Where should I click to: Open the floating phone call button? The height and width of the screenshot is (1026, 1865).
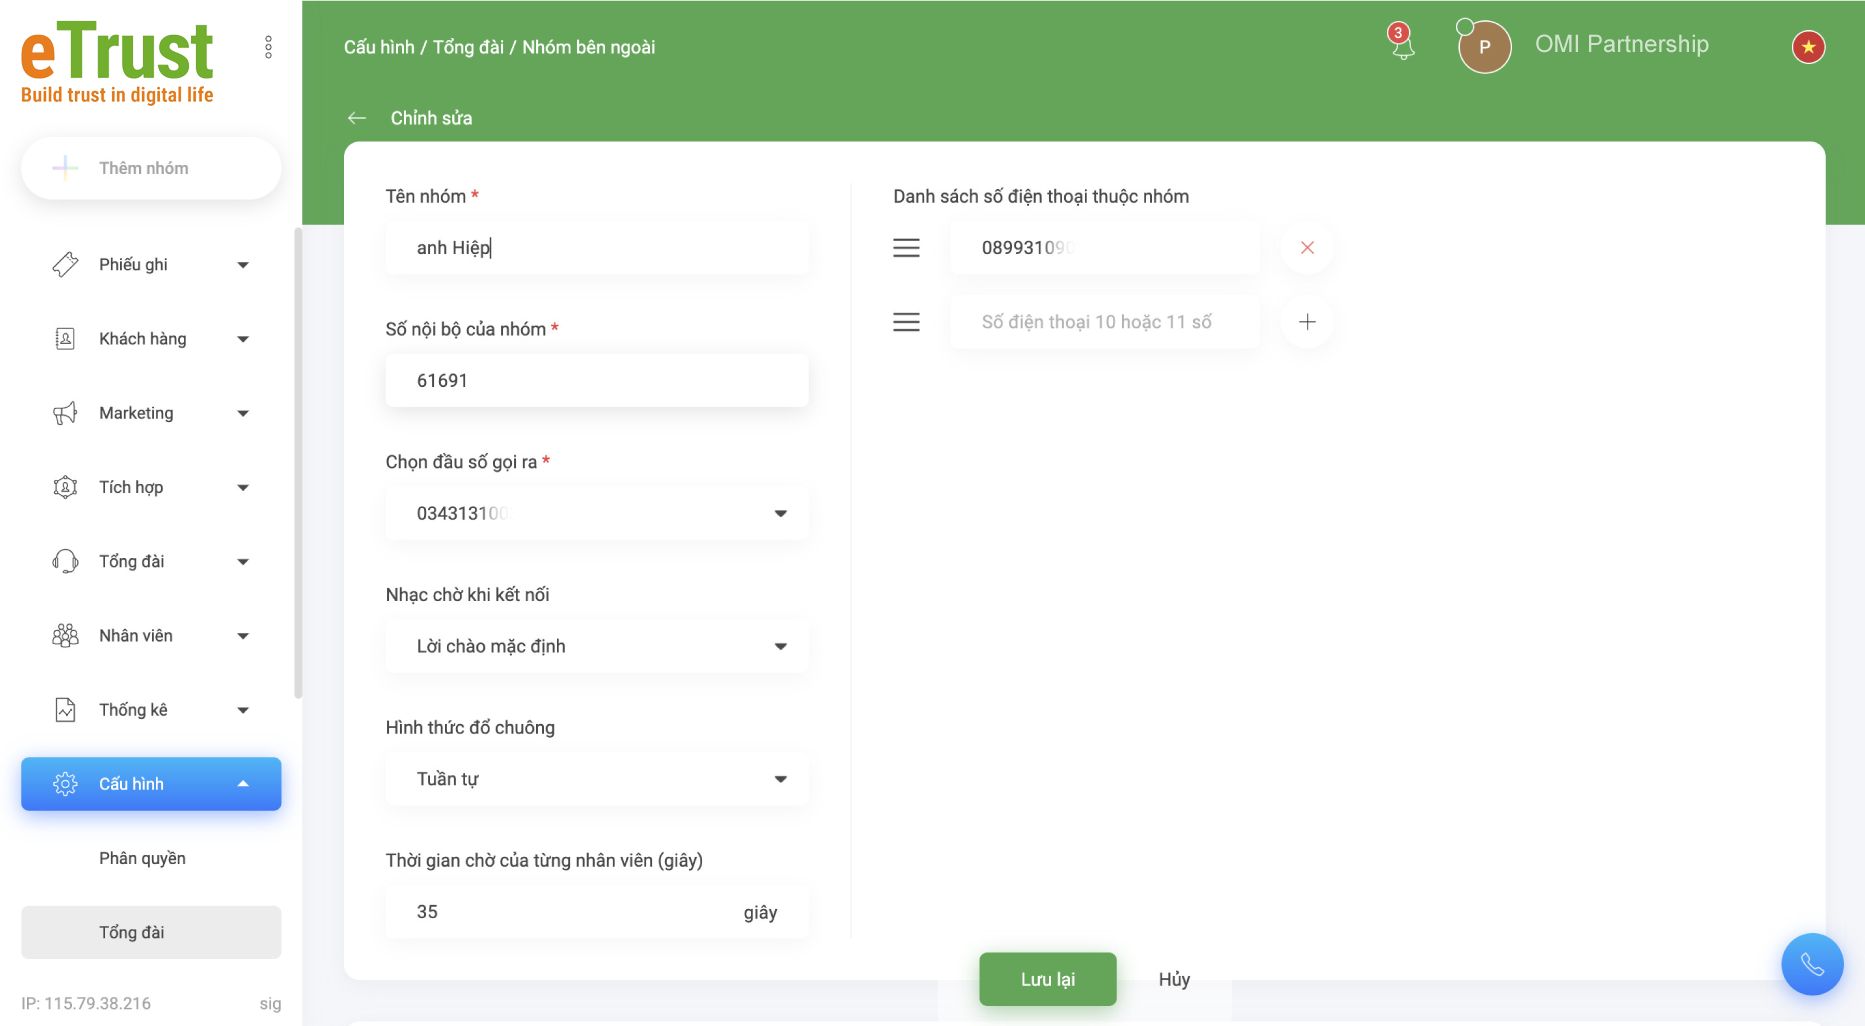pyautogui.click(x=1811, y=964)
